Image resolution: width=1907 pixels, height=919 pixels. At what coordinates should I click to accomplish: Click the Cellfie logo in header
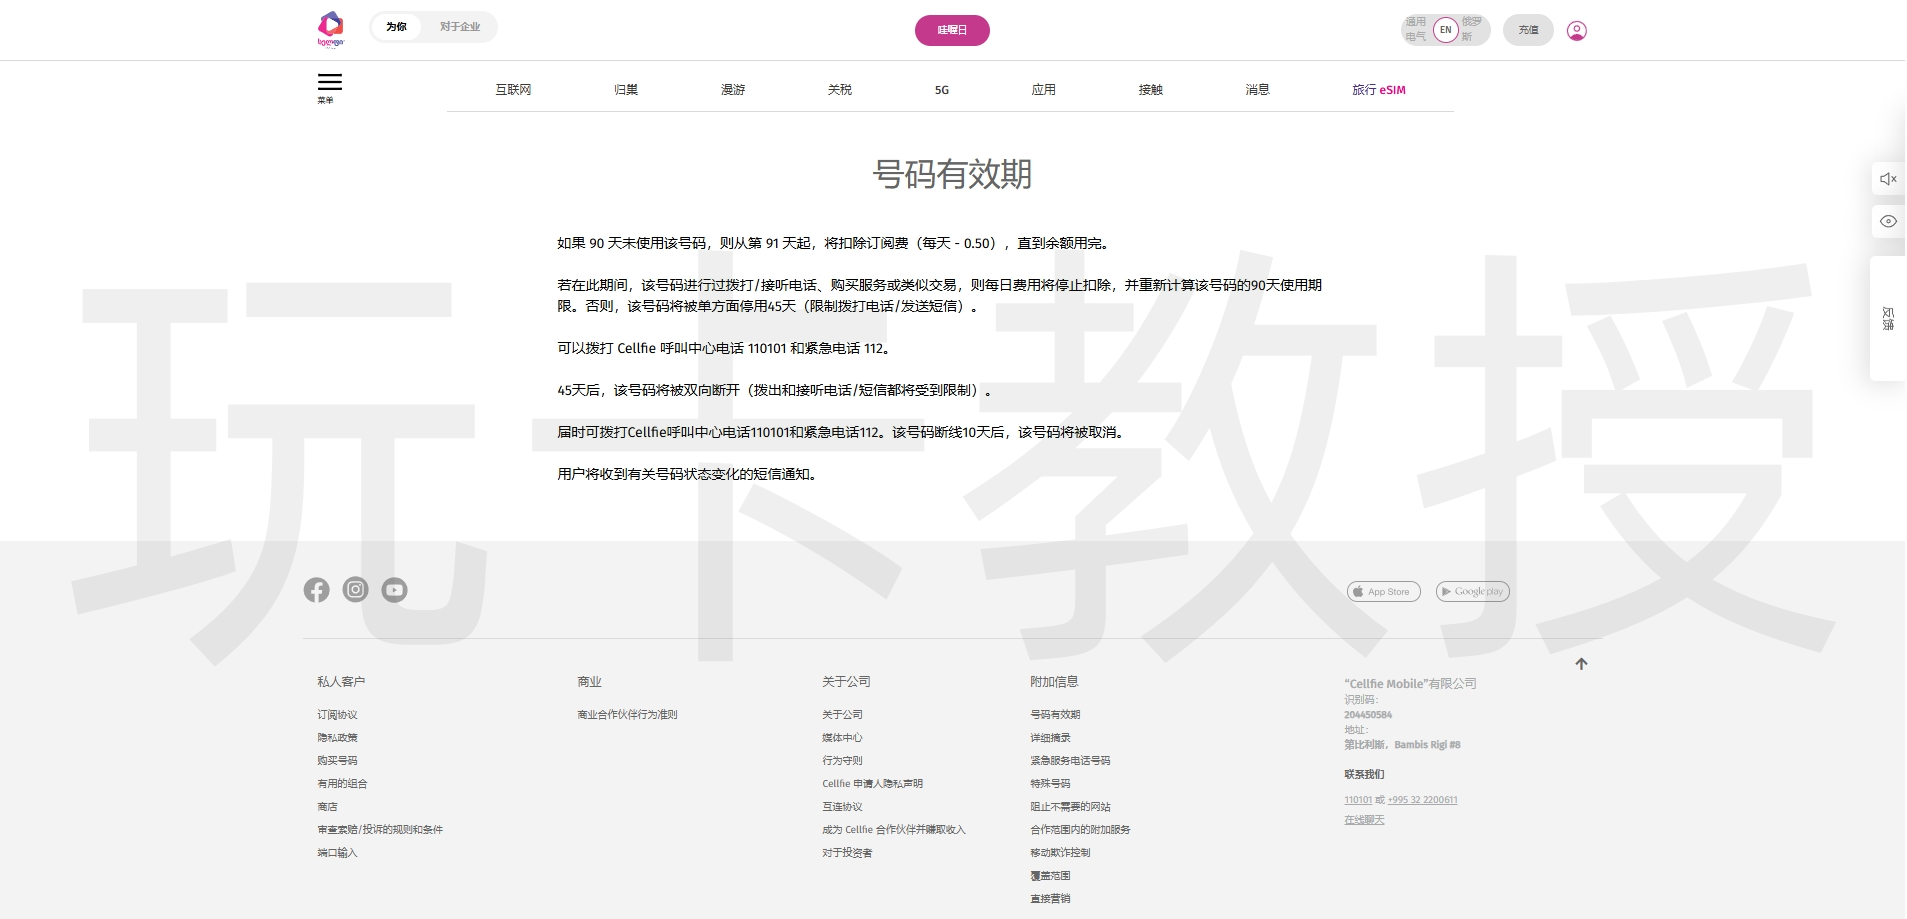[331, 28]
